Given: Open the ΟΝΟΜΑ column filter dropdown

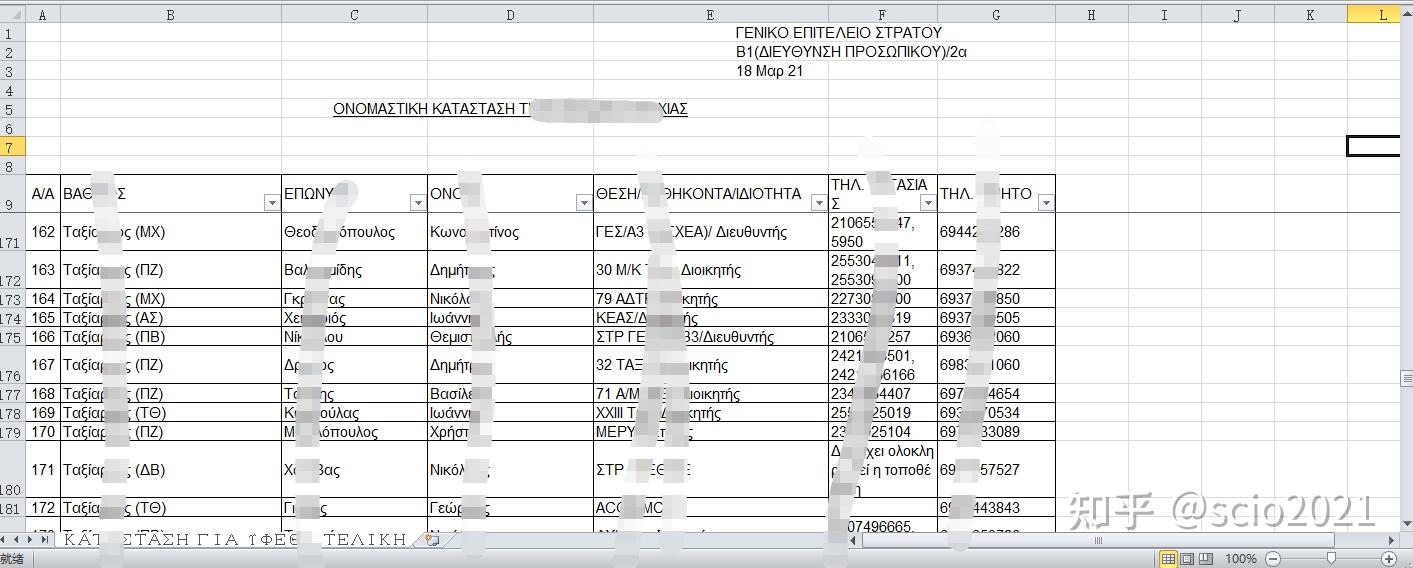Looking at the screenshot, I should click(x=583, y=203).
